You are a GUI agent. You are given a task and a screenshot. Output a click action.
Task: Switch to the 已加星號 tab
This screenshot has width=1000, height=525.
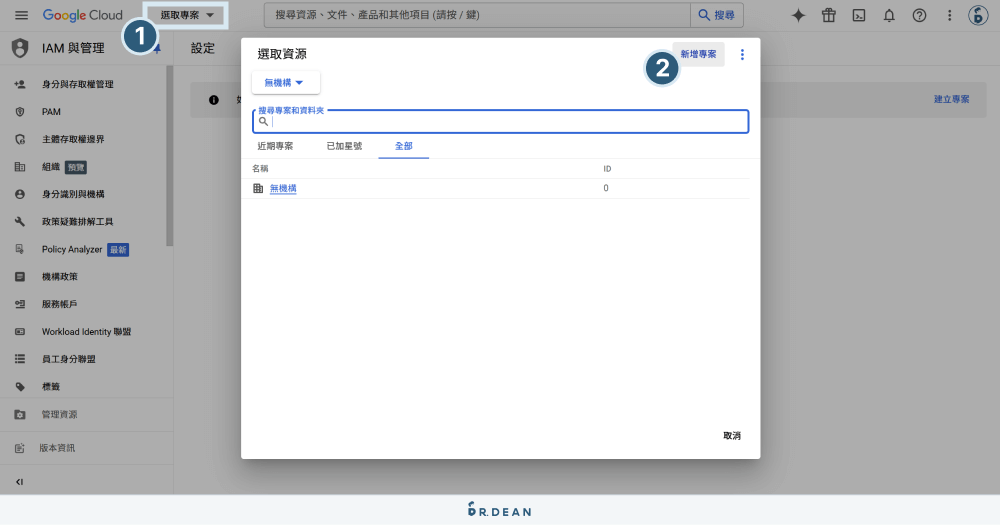[344, 146]
